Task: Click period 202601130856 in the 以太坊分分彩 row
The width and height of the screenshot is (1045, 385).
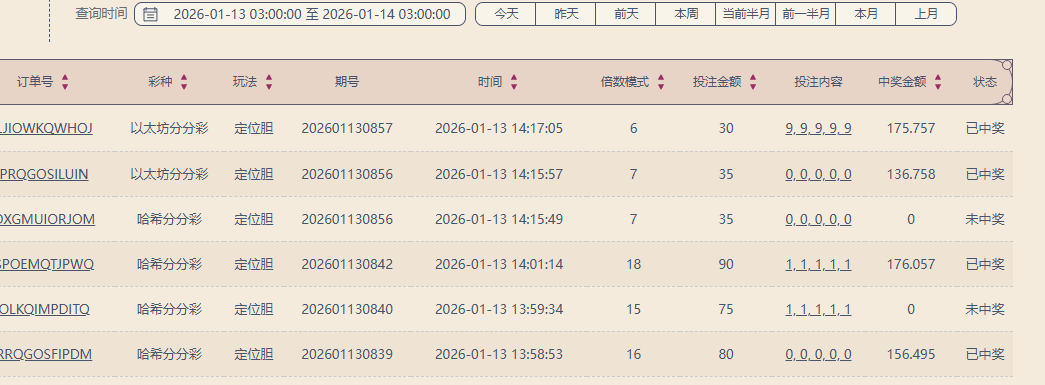Action: (x=347, y=175)
